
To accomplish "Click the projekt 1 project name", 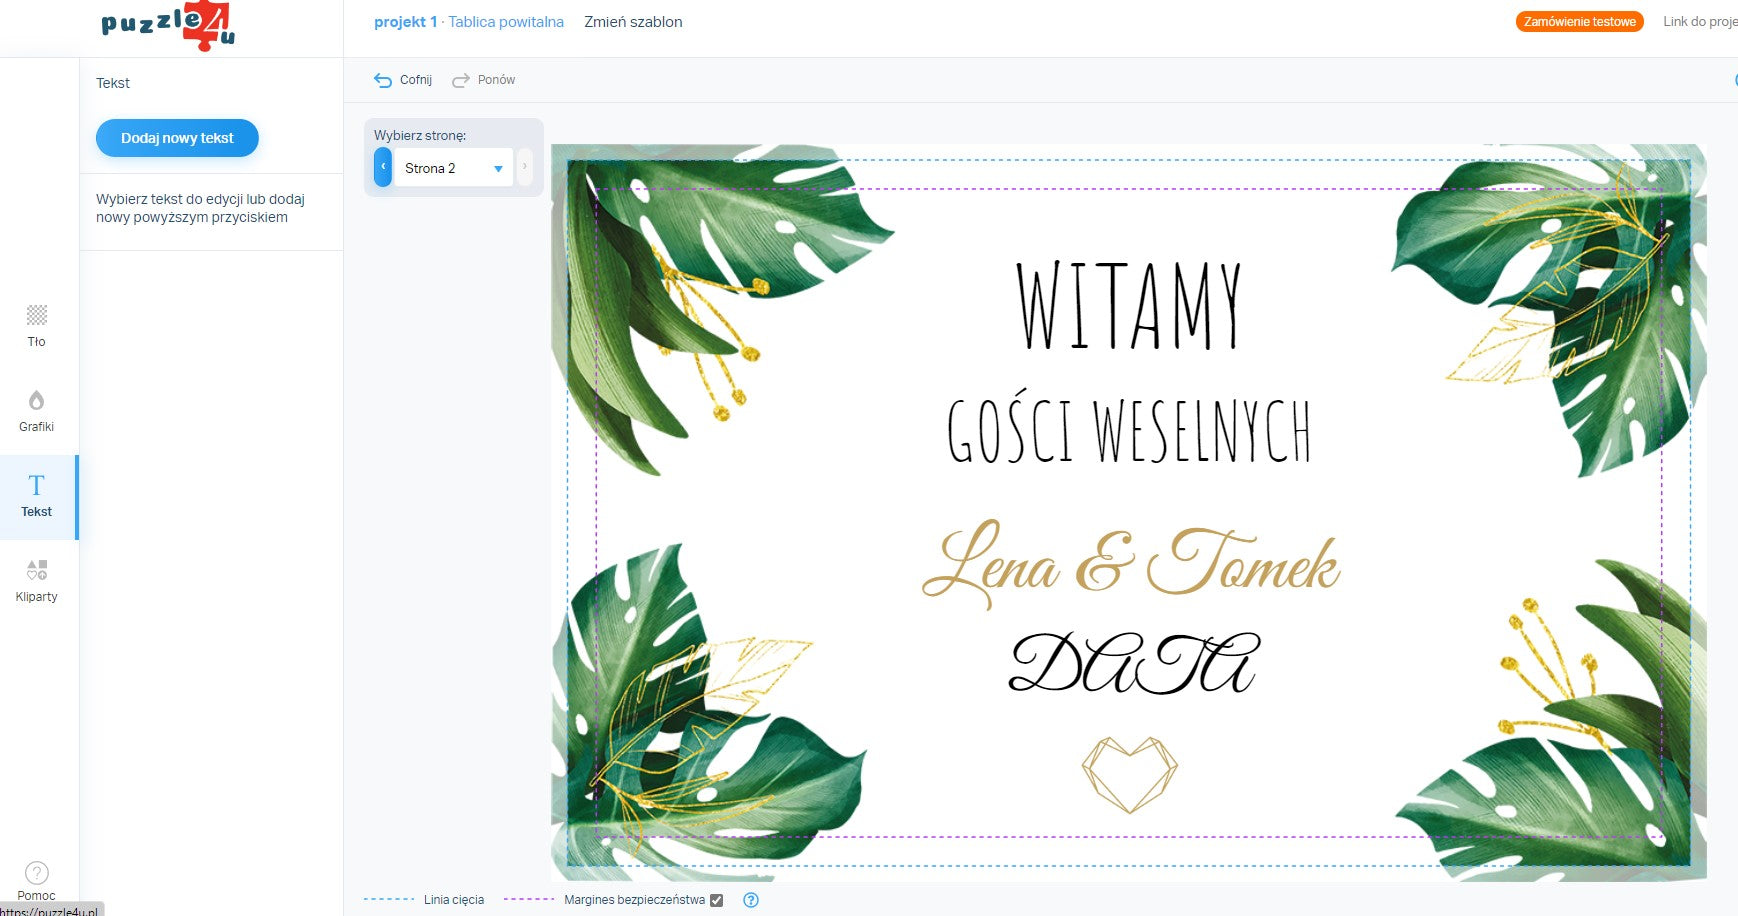I will [x=405, y=22].
